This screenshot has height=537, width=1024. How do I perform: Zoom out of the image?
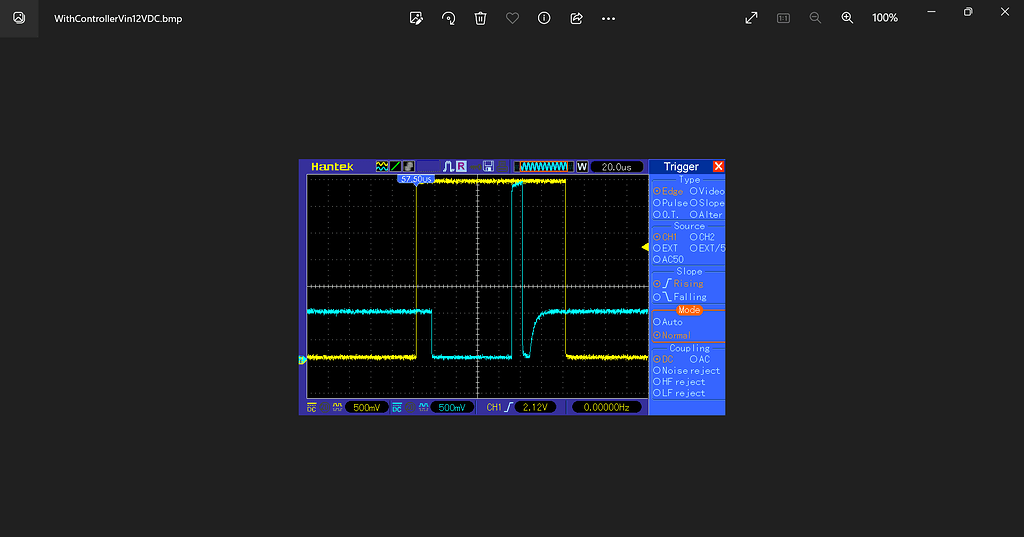(x=815, y=18)
